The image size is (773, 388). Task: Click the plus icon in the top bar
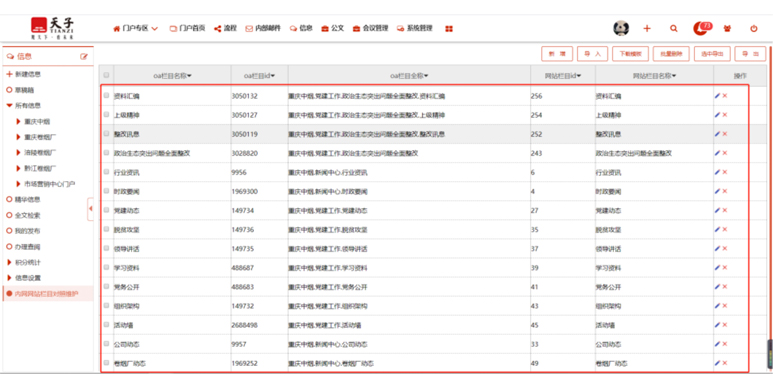[647, 29]
